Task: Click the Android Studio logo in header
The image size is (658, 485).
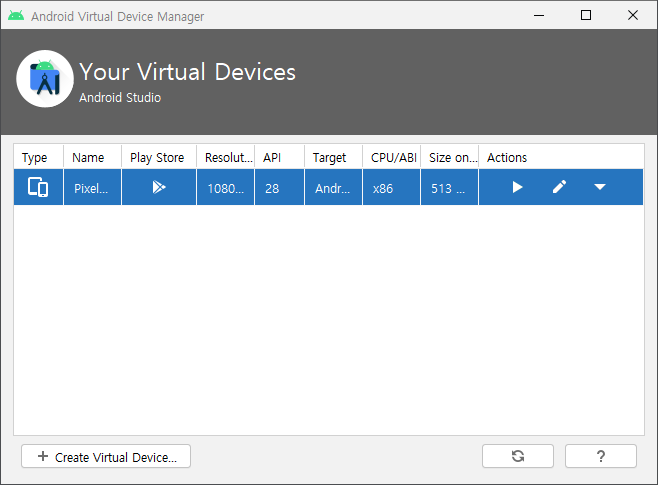Action: [45, 79]
